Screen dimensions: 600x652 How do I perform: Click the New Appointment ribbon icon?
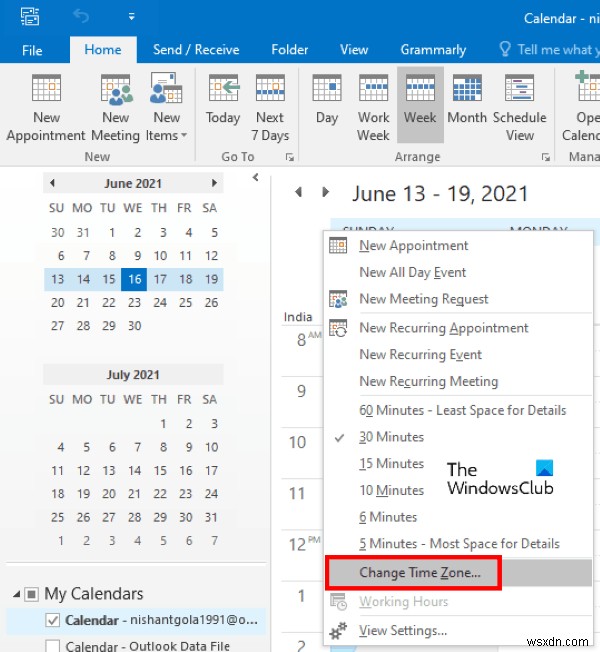(x=46, y=108)
